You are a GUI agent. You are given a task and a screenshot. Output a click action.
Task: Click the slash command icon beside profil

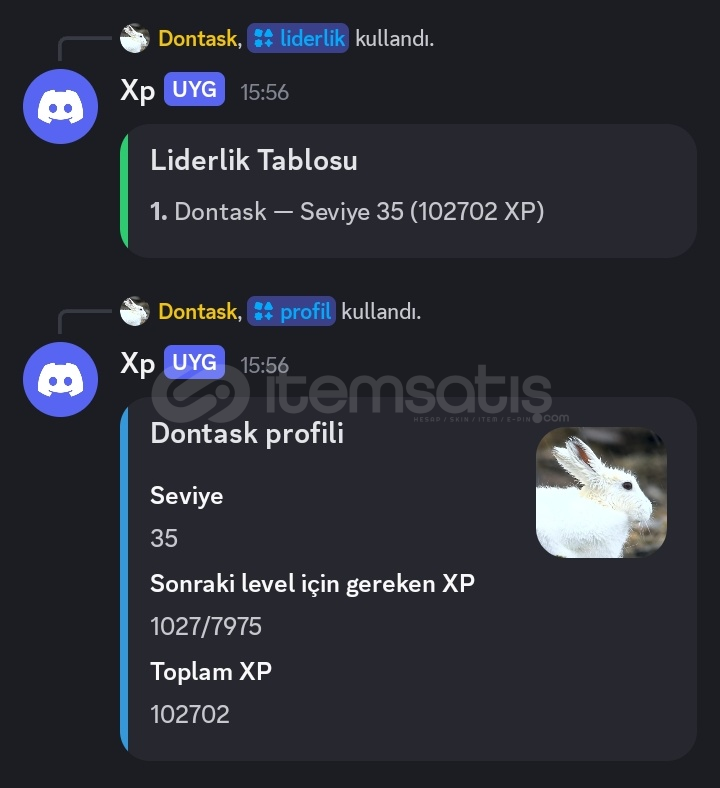tap(263, 311)
